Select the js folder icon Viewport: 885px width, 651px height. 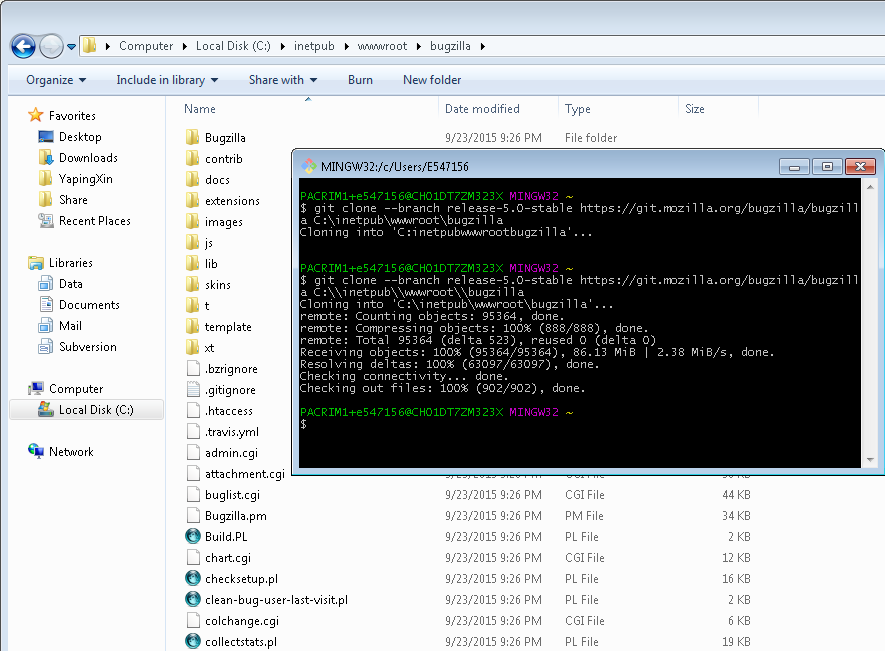[192, 242]
